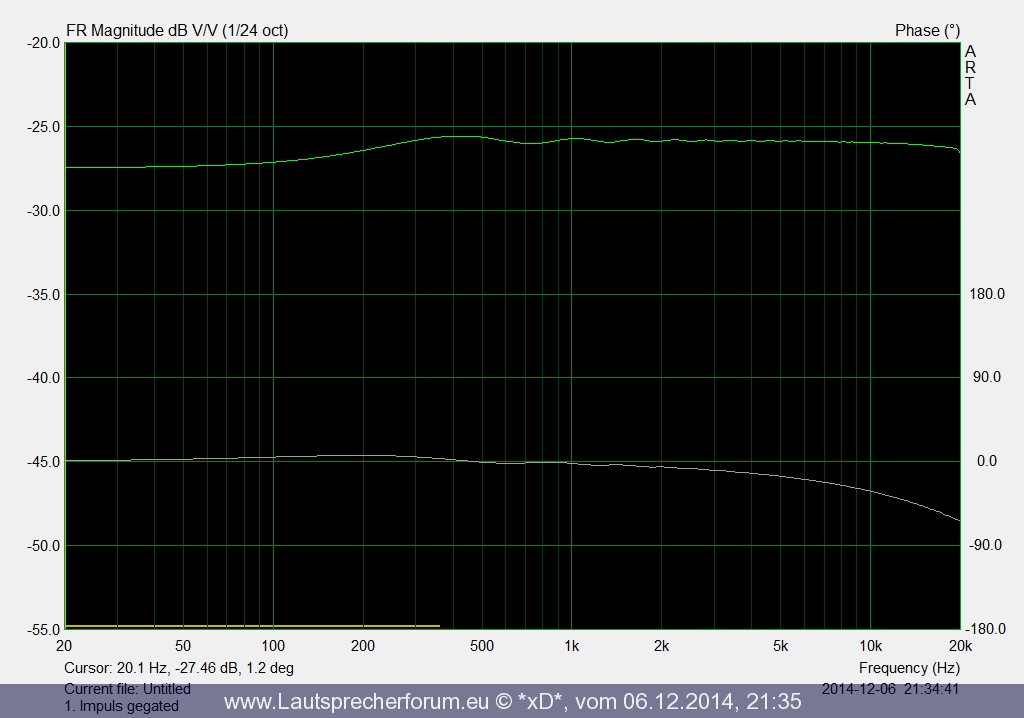Click the 2014-12-06 21:34:41 timestamp
Screen dimensions: 1024x718
[x=892, y=688]
